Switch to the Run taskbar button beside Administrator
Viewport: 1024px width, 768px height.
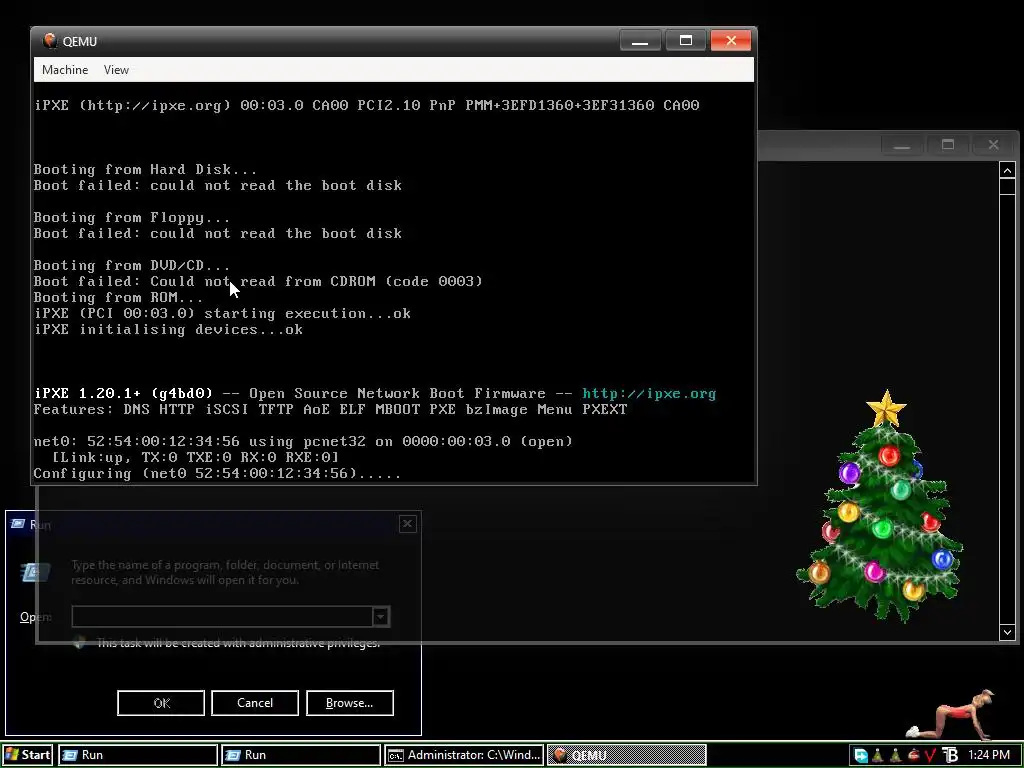tap(301, 755)
